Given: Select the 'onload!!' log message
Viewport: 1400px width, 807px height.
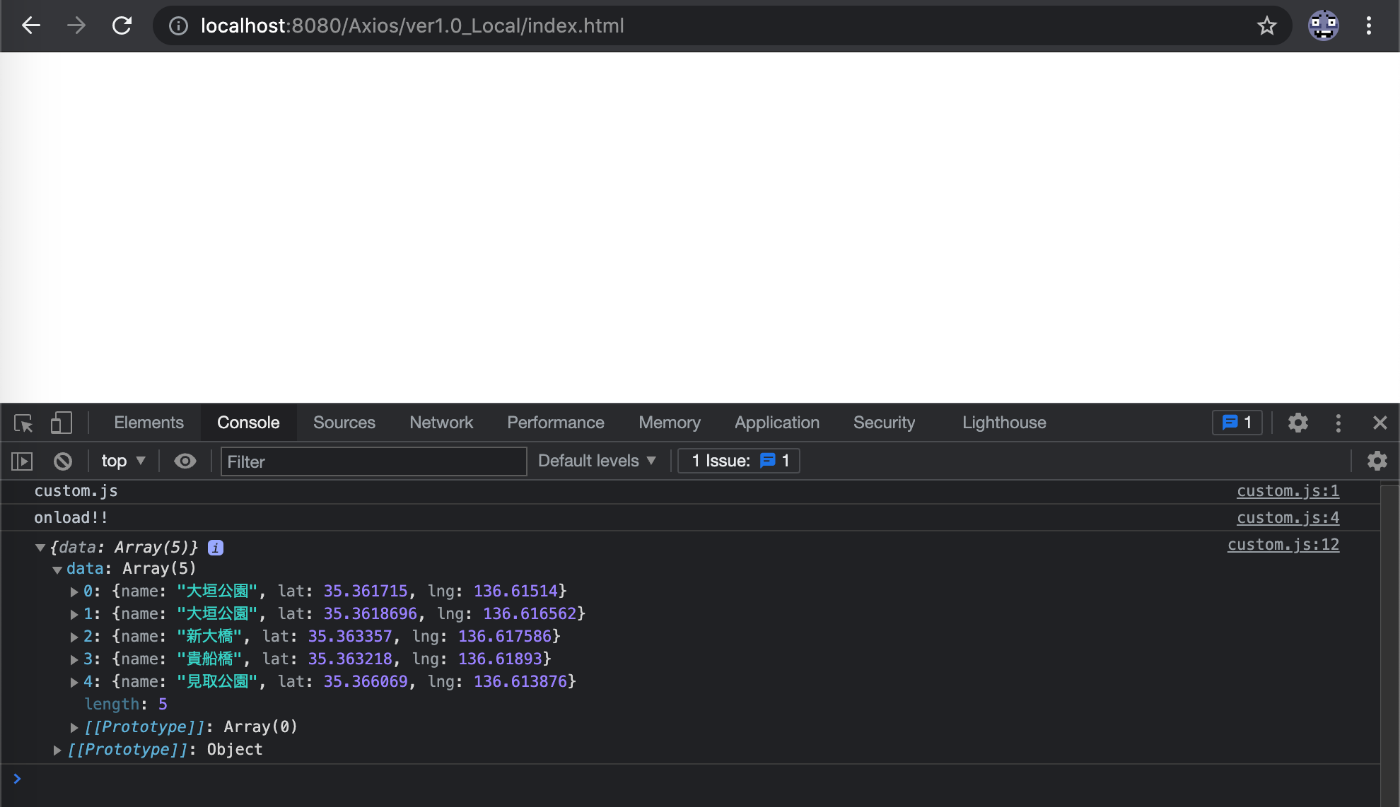Looking at the screenshot, I should (x=71, y=518).
